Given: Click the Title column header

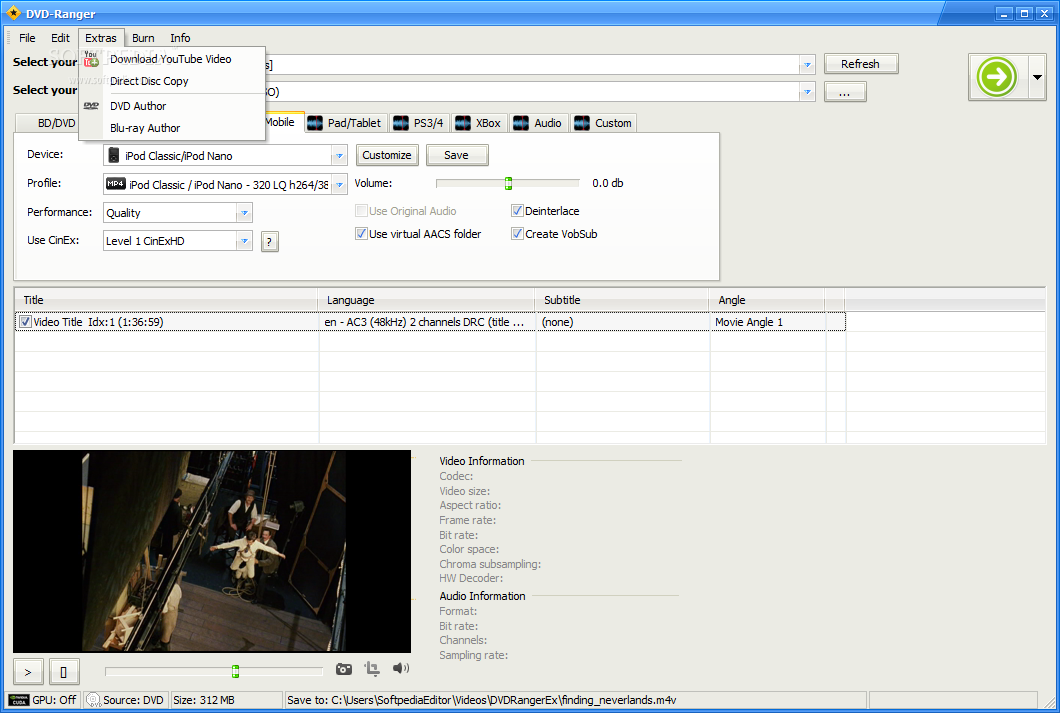Looking at the screenshot, I should (x=166, y=300).
